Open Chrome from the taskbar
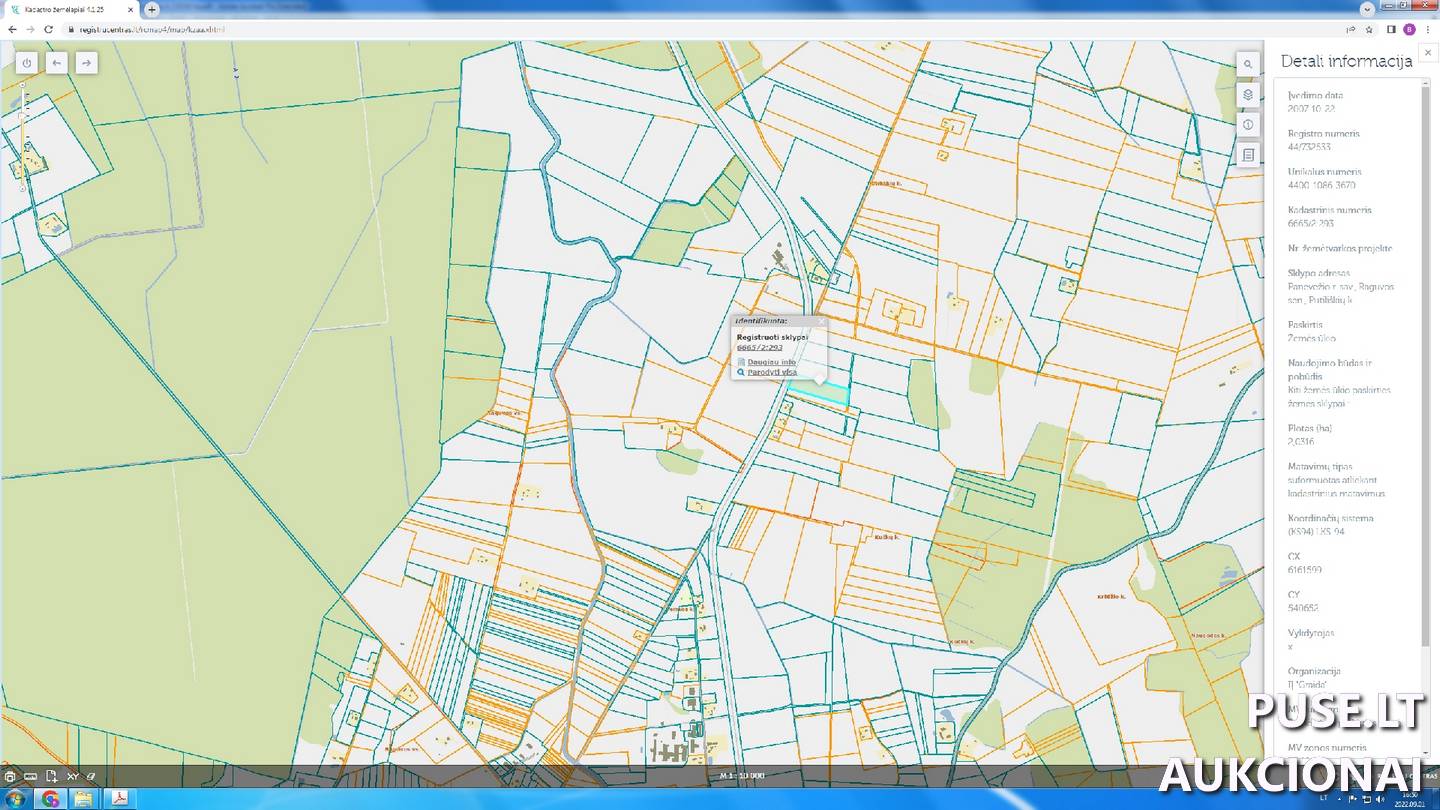 [x=50, y=798]
